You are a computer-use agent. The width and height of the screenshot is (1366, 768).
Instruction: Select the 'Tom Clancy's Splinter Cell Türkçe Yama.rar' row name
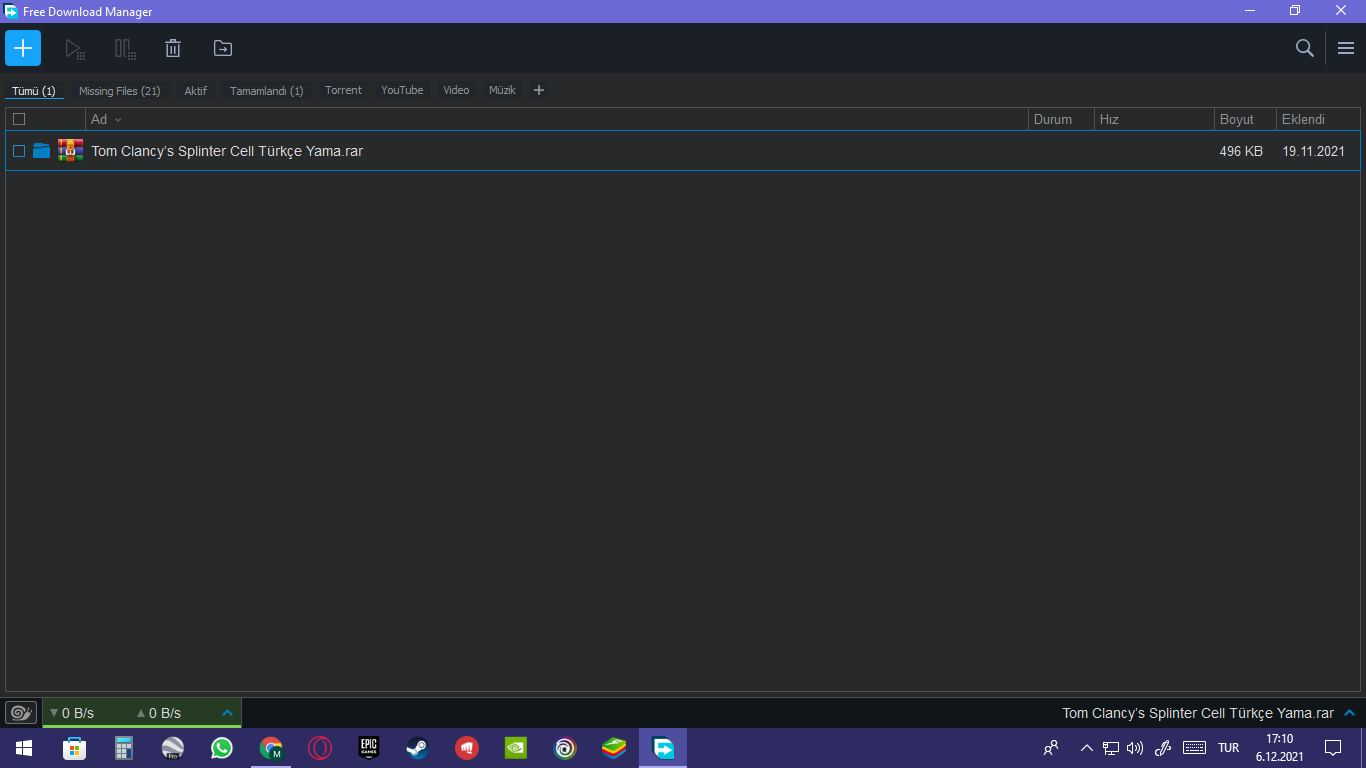point(227,151)
